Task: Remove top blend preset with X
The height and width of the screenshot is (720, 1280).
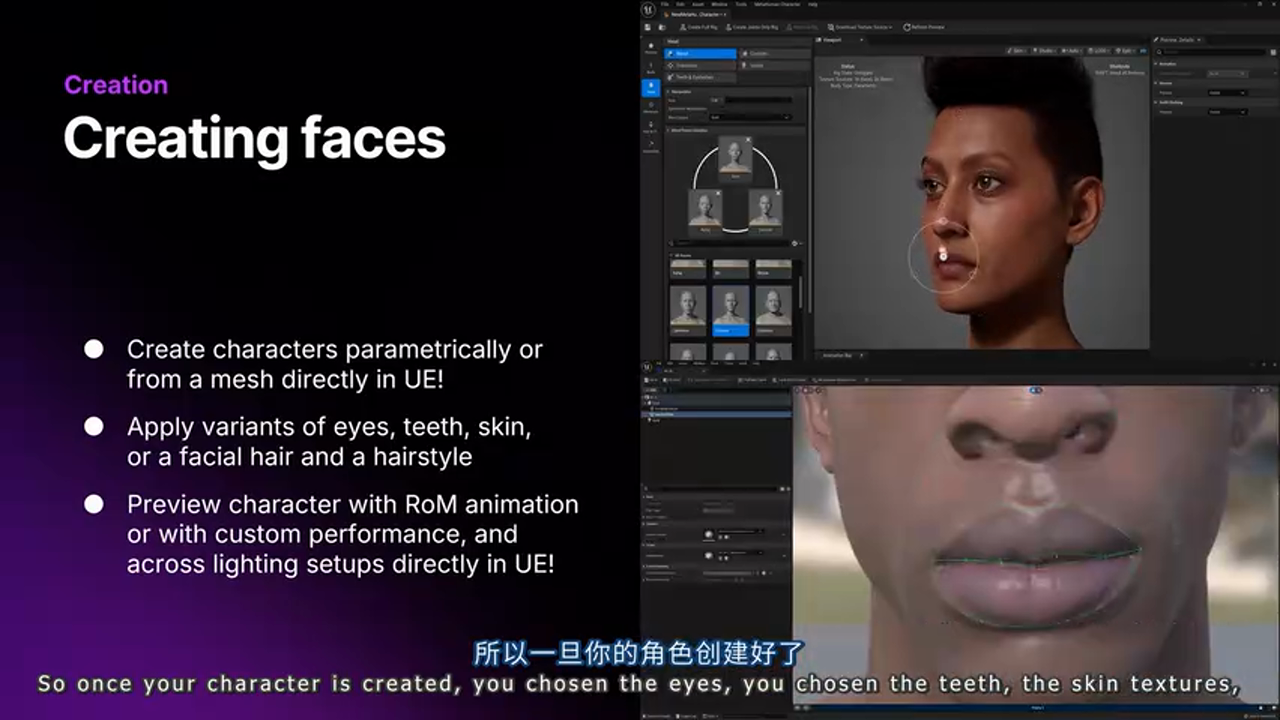Action: pyautogui.click(x=747, y=140)
